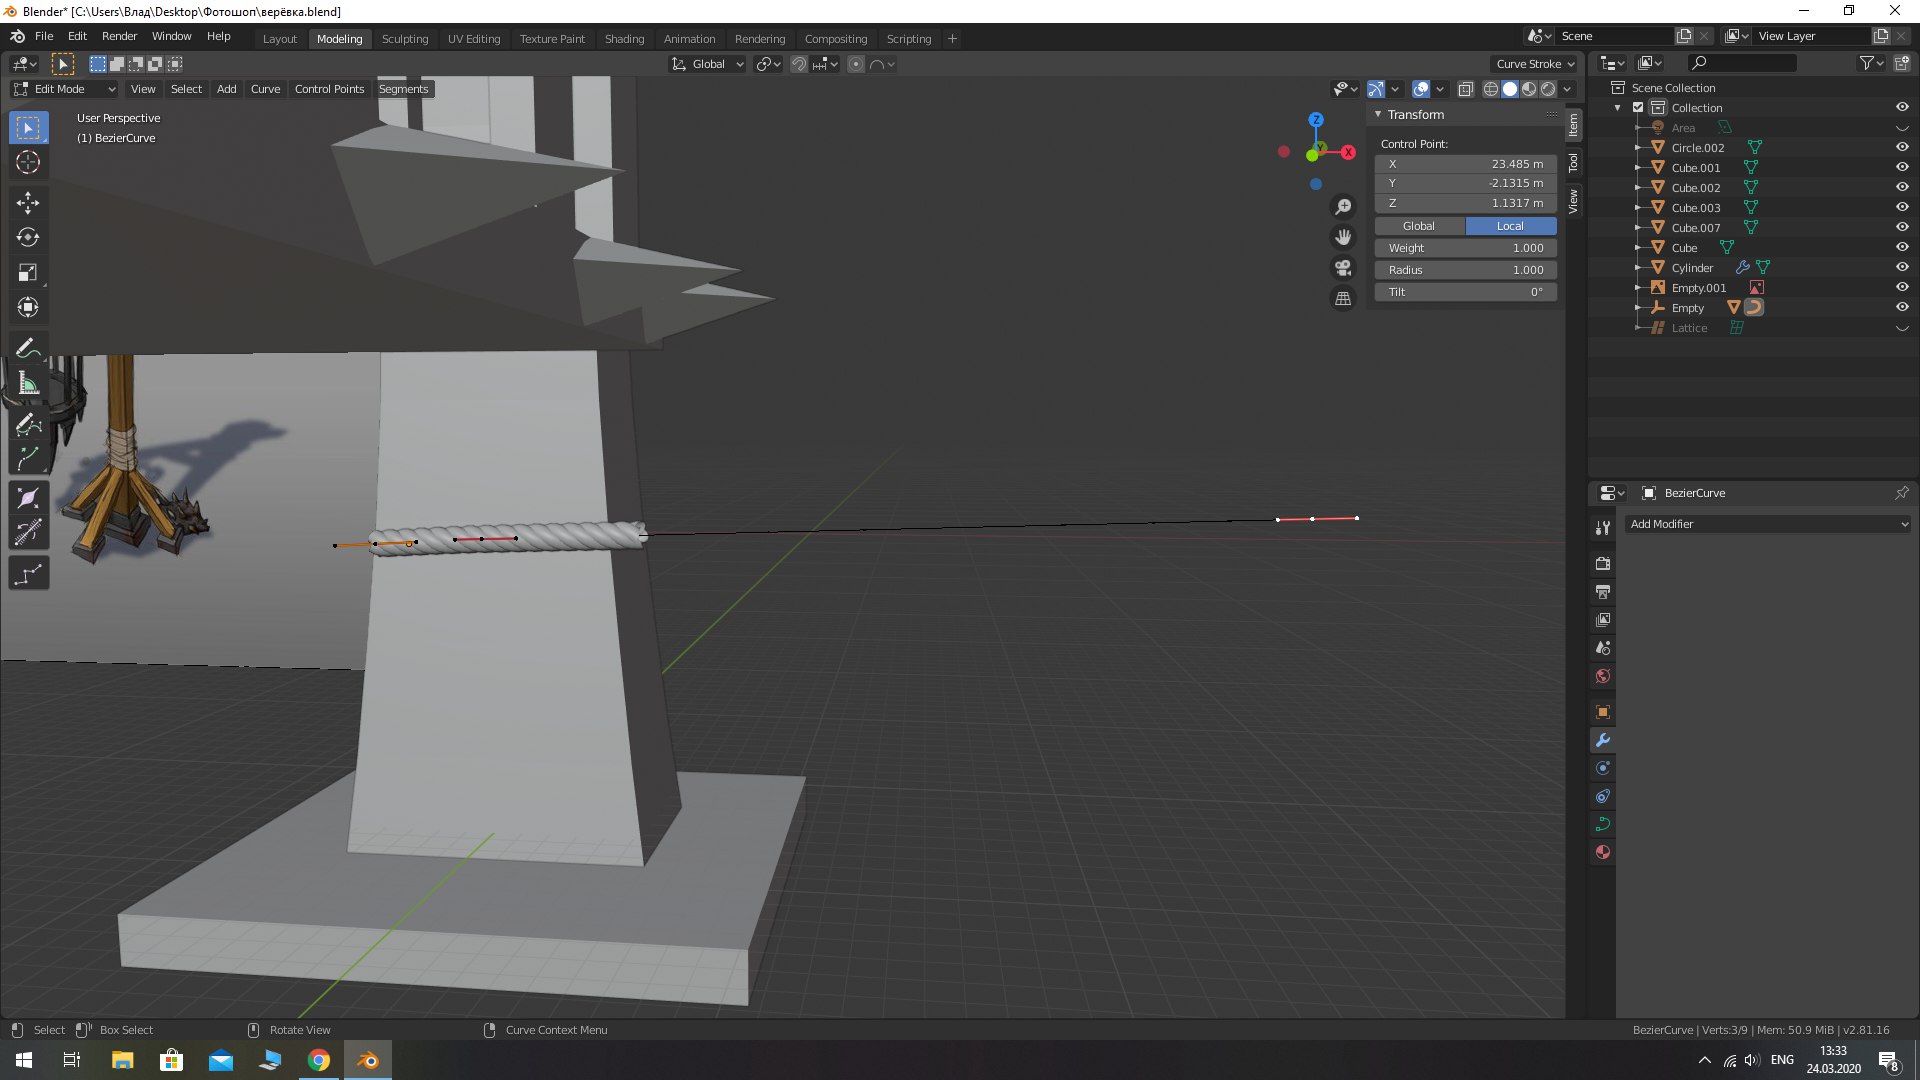
Task: Select the Move tool
Action: (28, 203)
